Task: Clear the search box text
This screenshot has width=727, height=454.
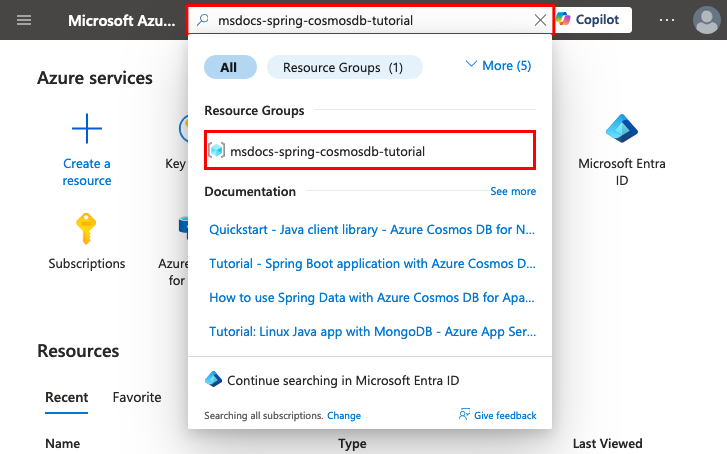Action: (x=540, y=20)
